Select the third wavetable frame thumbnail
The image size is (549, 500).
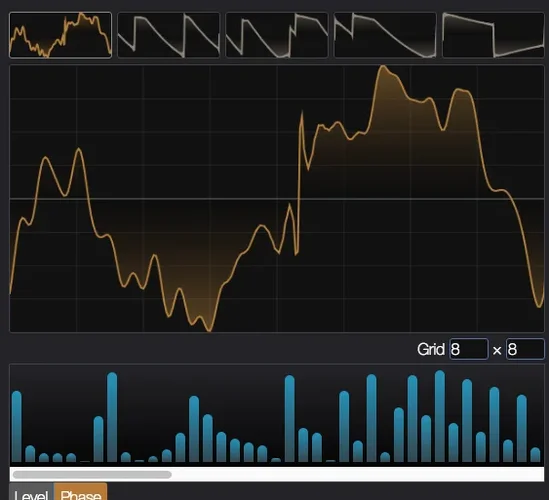[277, 35]
